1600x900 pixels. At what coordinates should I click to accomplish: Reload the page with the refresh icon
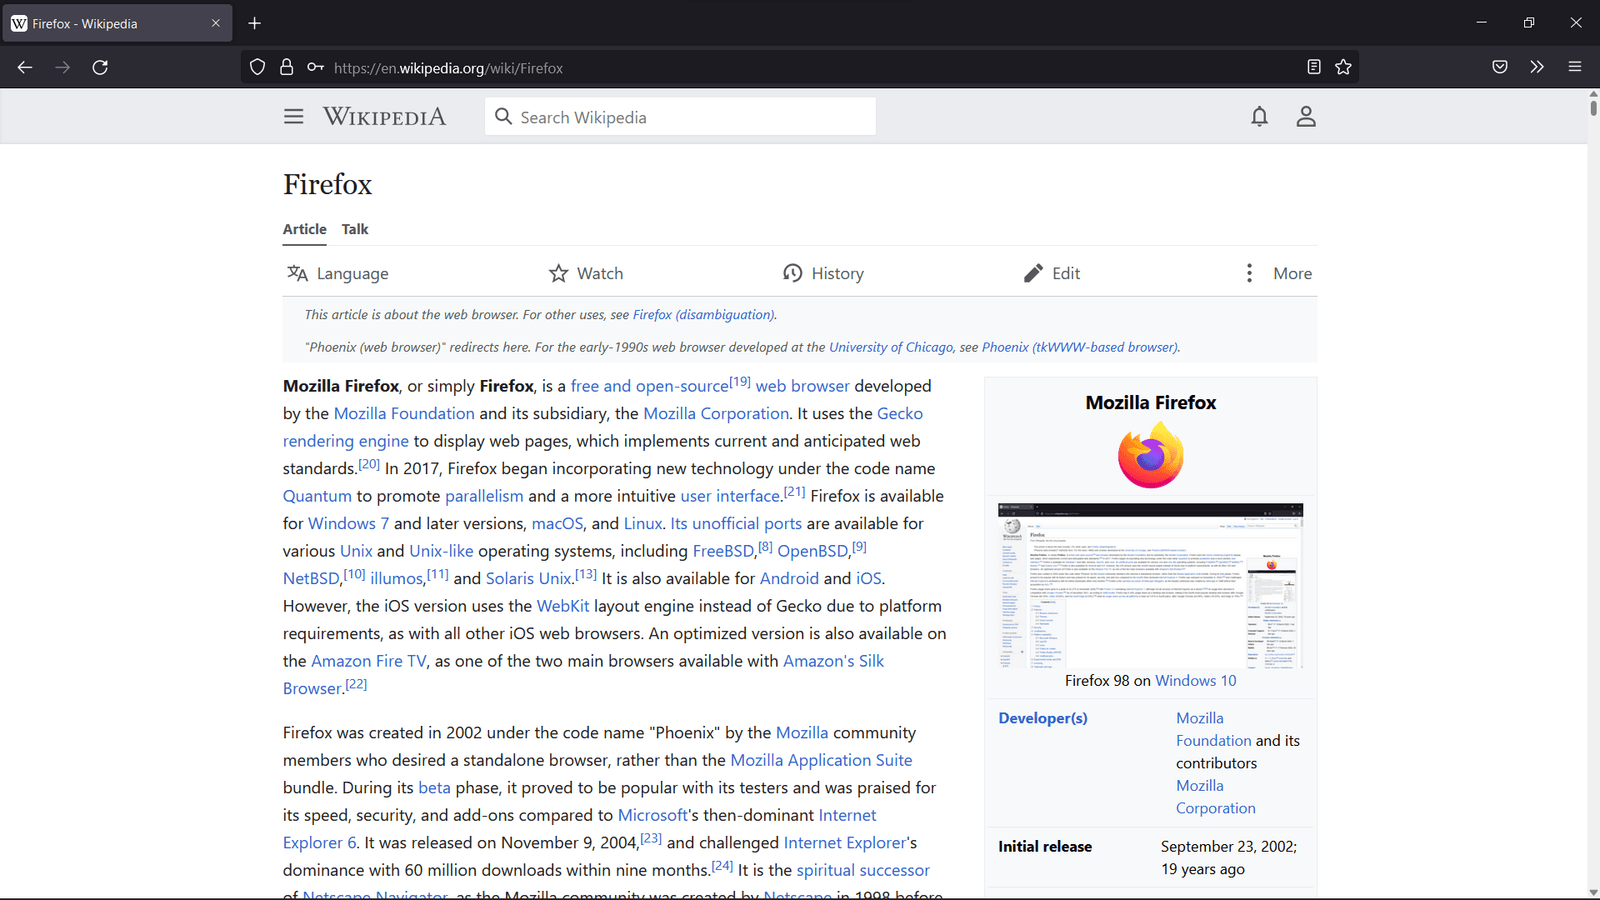coord(100,67)
